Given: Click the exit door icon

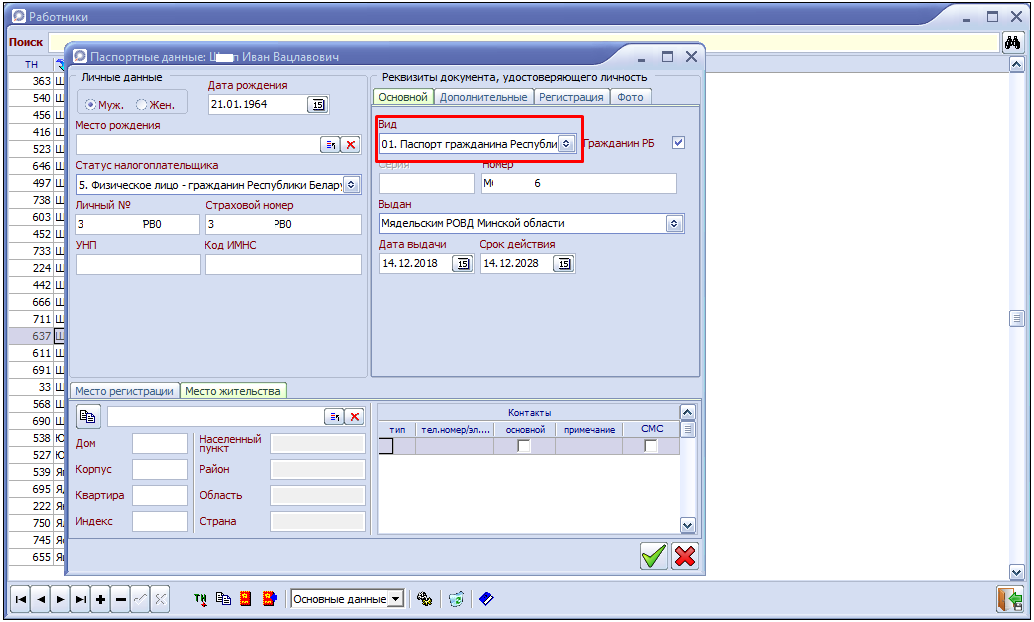Looking at the screenshot, I should point(1009,599).
